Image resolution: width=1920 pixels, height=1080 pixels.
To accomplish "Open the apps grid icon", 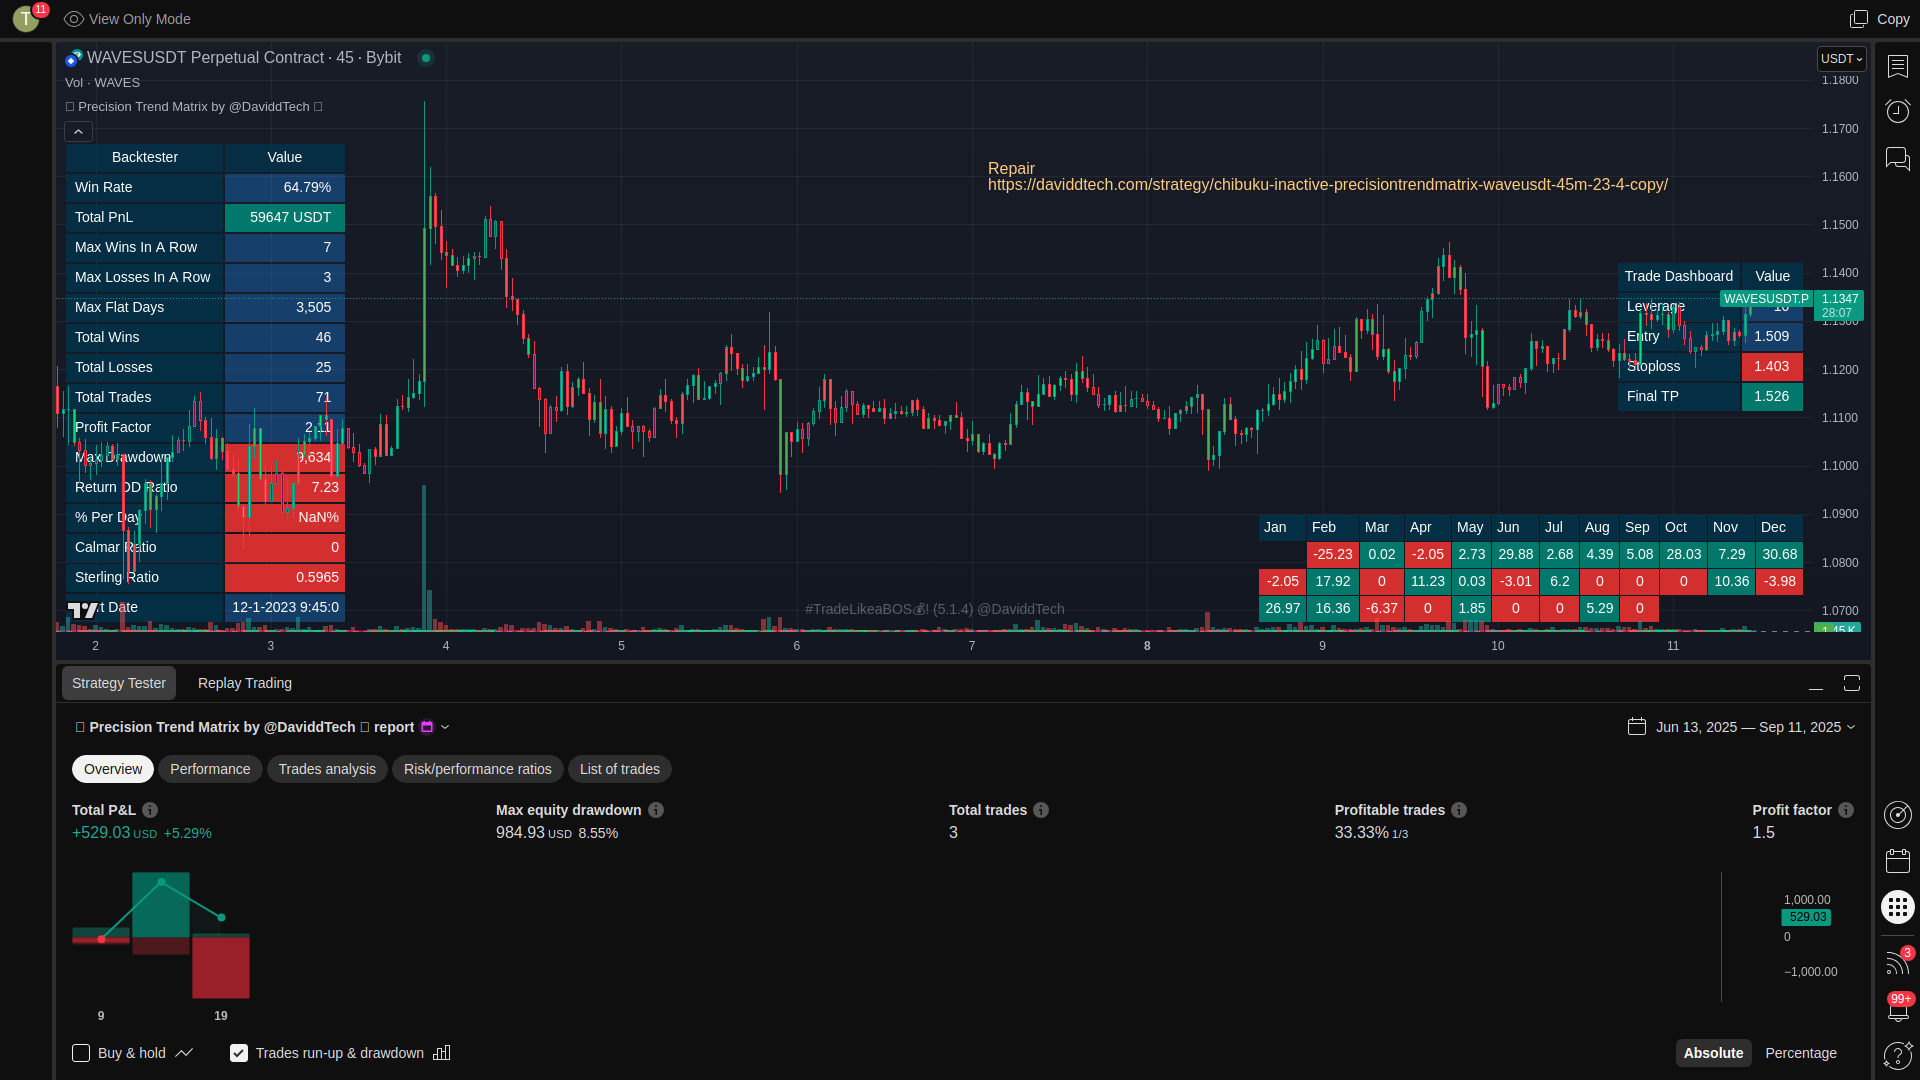I will pos(1898,907).
